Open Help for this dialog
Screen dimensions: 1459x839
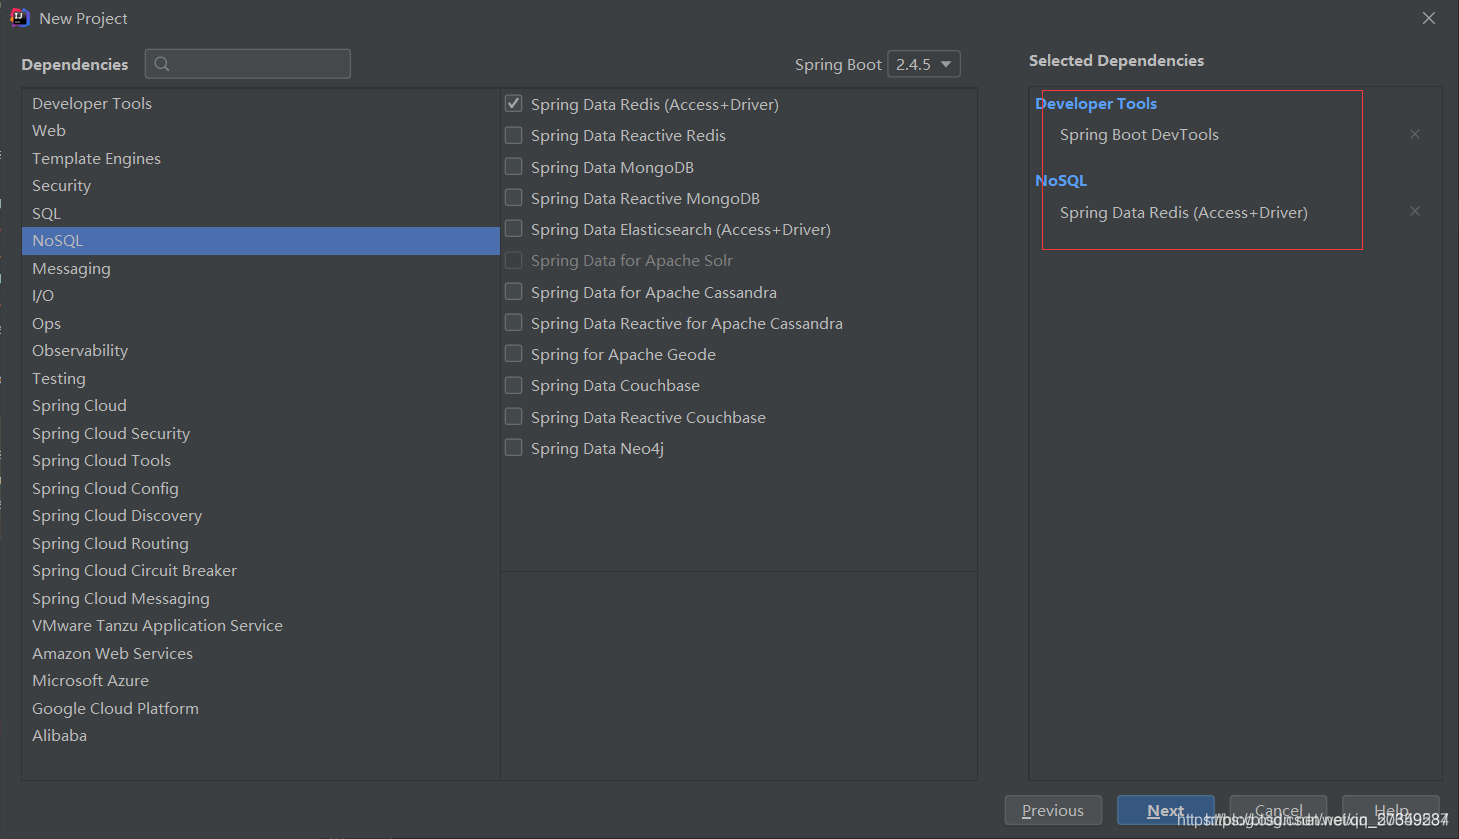point(1390,810)
